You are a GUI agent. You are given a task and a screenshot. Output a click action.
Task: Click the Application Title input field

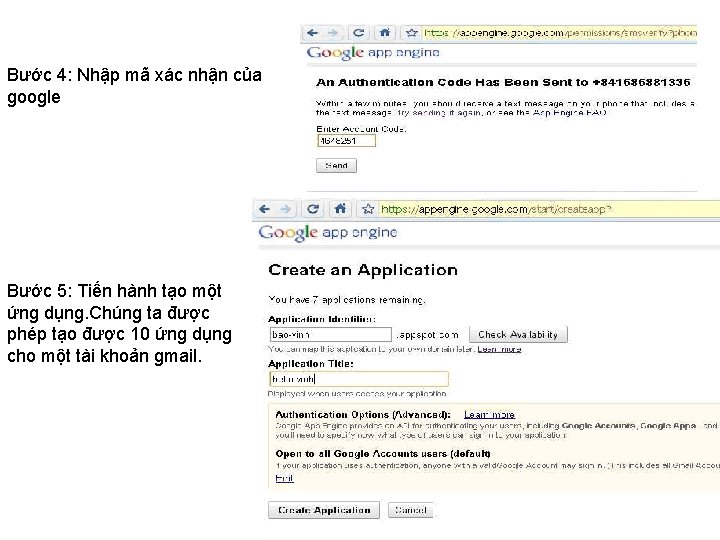(x=359, y=379)
